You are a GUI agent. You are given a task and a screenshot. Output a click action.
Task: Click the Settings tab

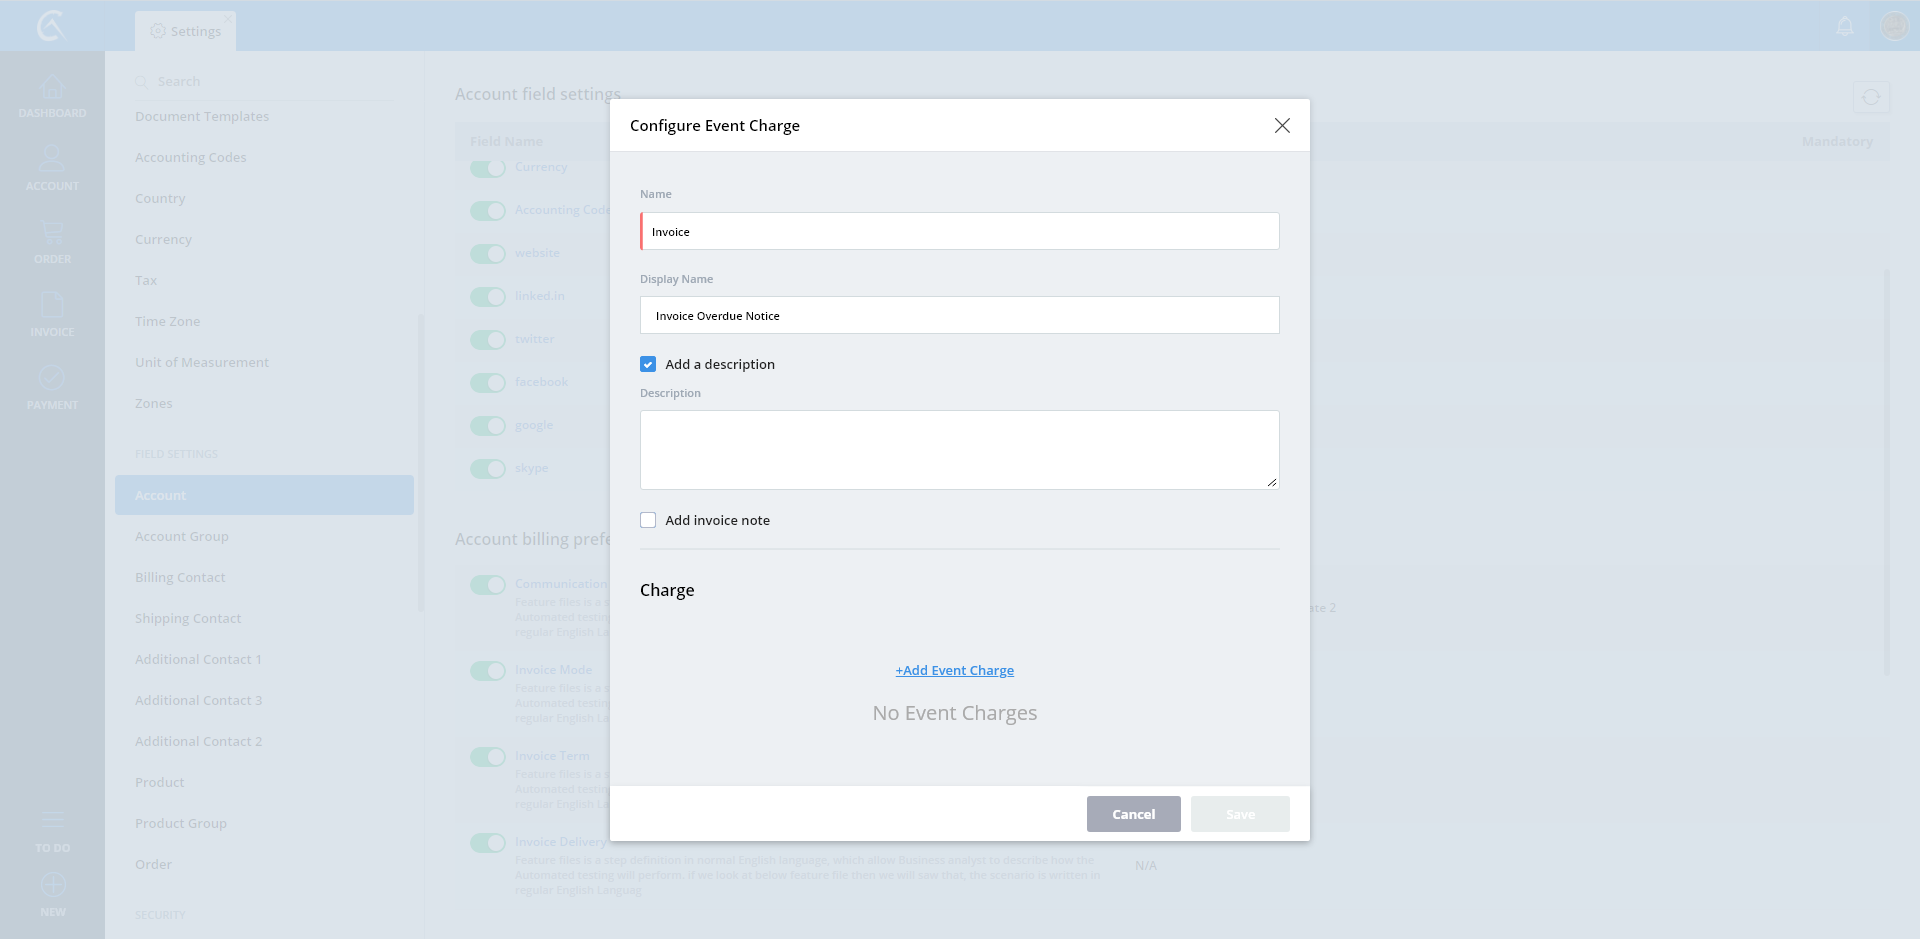point(186,31)
